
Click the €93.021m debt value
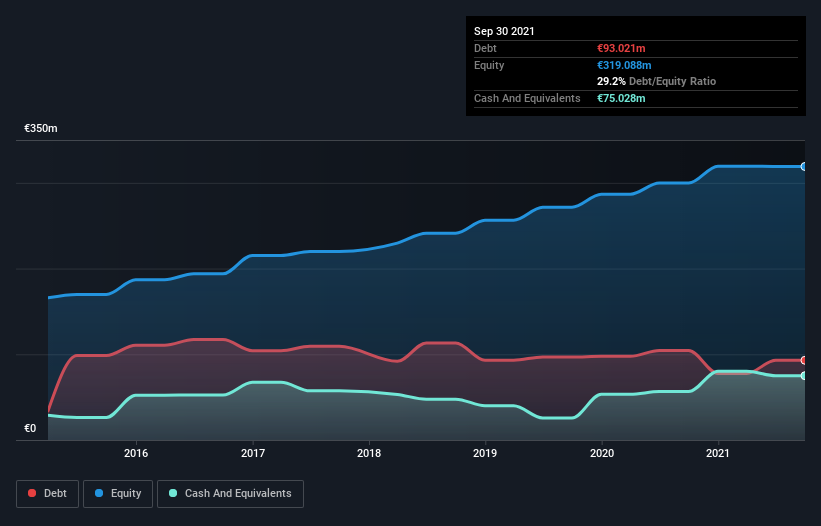click(x=621, y=48)
